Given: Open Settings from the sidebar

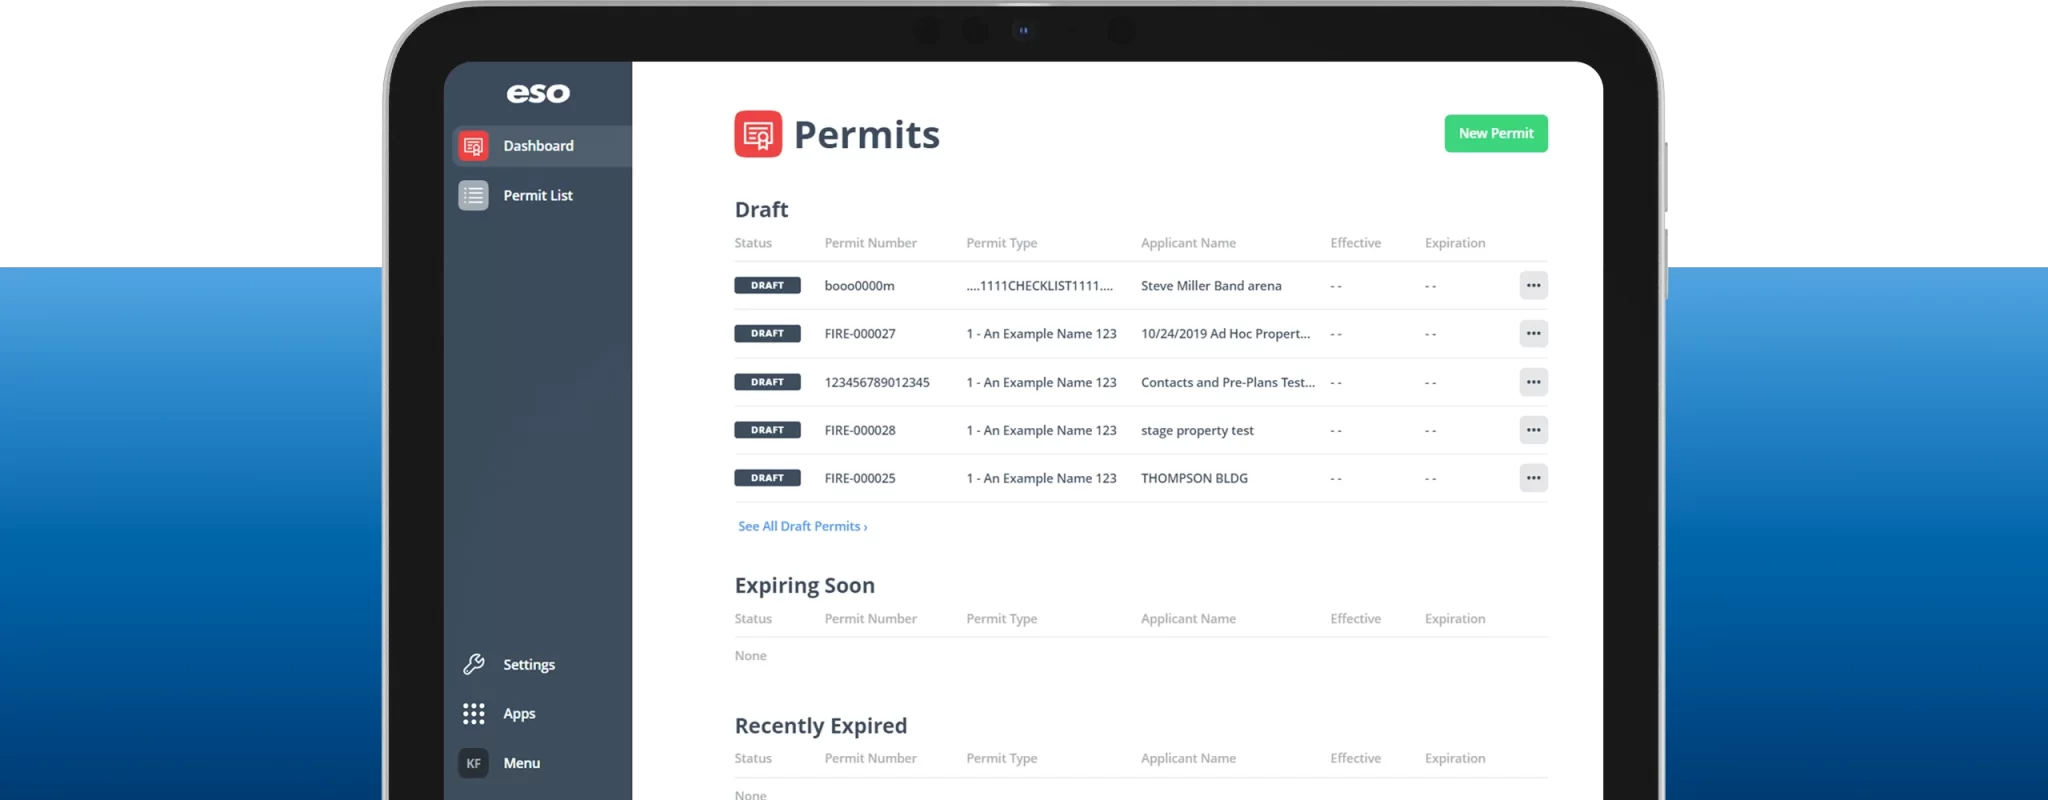Looking at the screenshot, I should coord(528,665).
